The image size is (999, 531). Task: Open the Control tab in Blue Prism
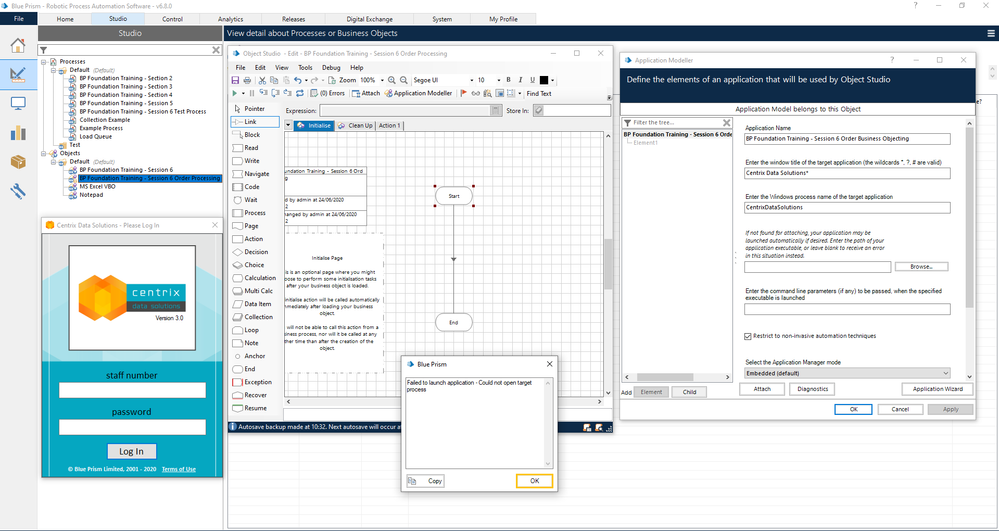(x=172, y=19)
